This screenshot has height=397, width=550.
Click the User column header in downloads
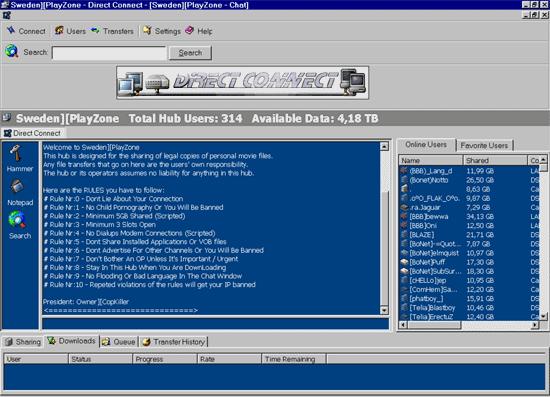(36, 359)
